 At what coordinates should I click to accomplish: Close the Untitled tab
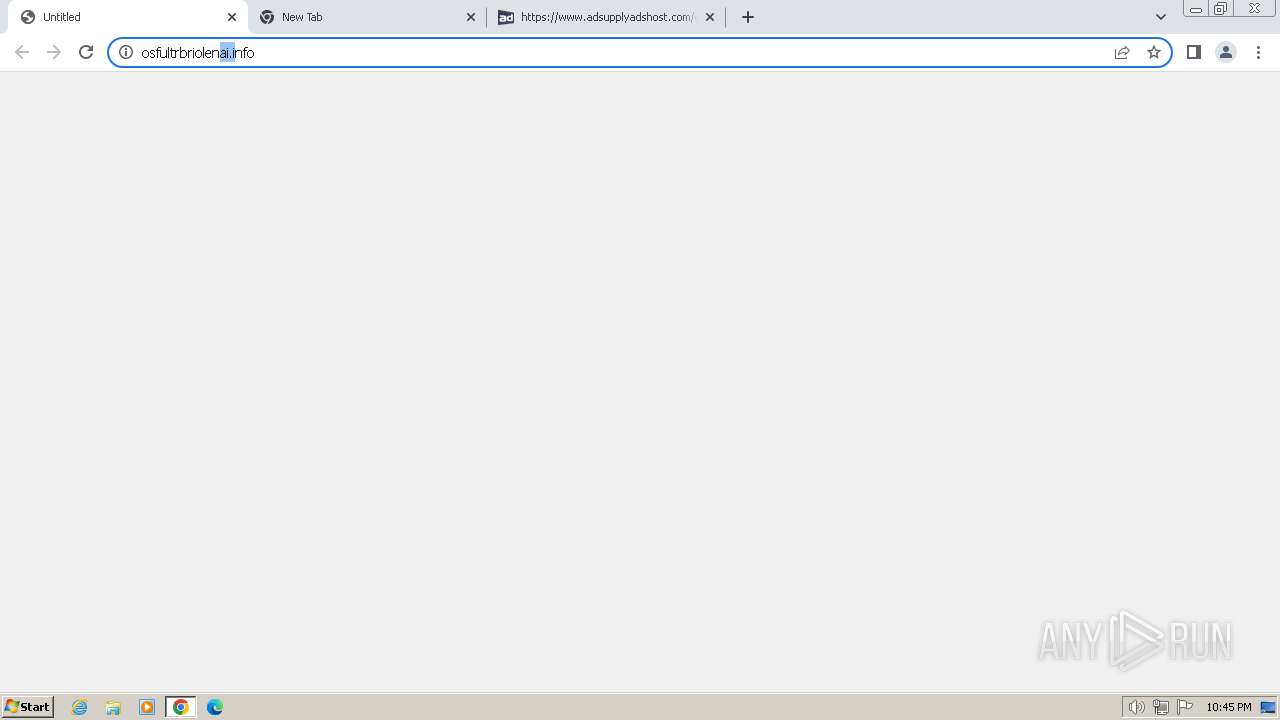click(x=232, y=17)
